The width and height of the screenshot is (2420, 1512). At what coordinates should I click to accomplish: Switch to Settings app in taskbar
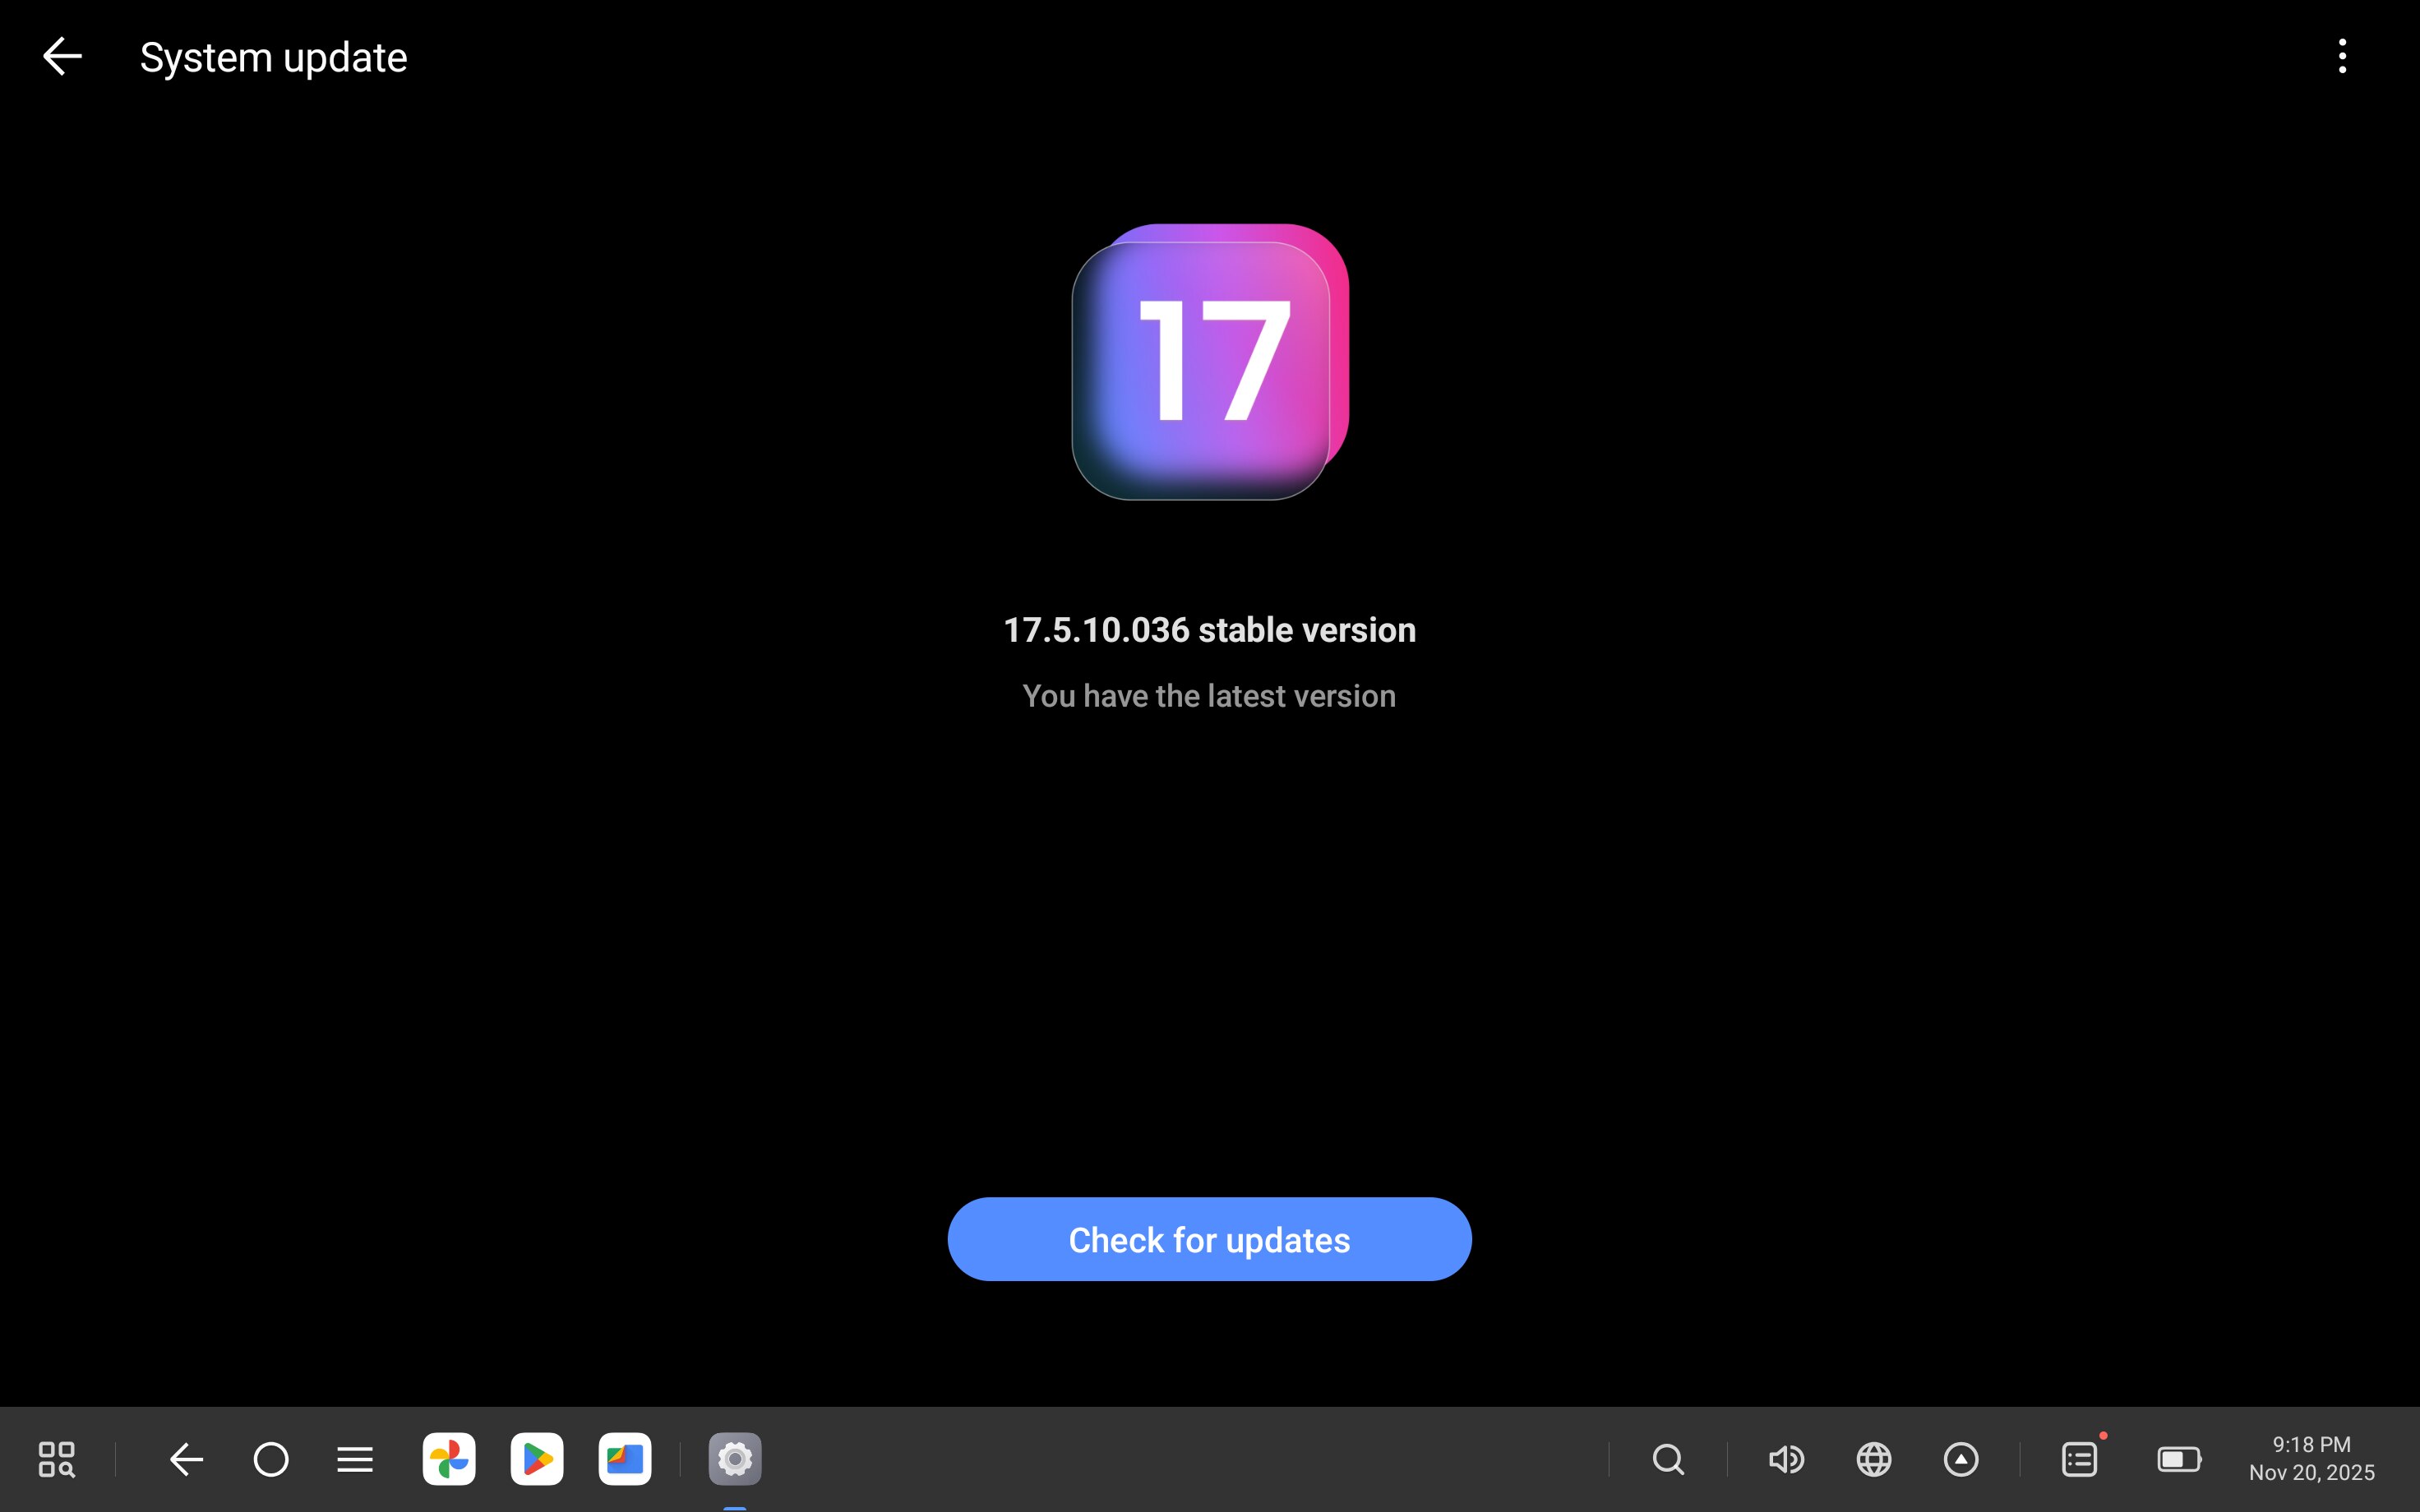click(x=735, y=1459)
